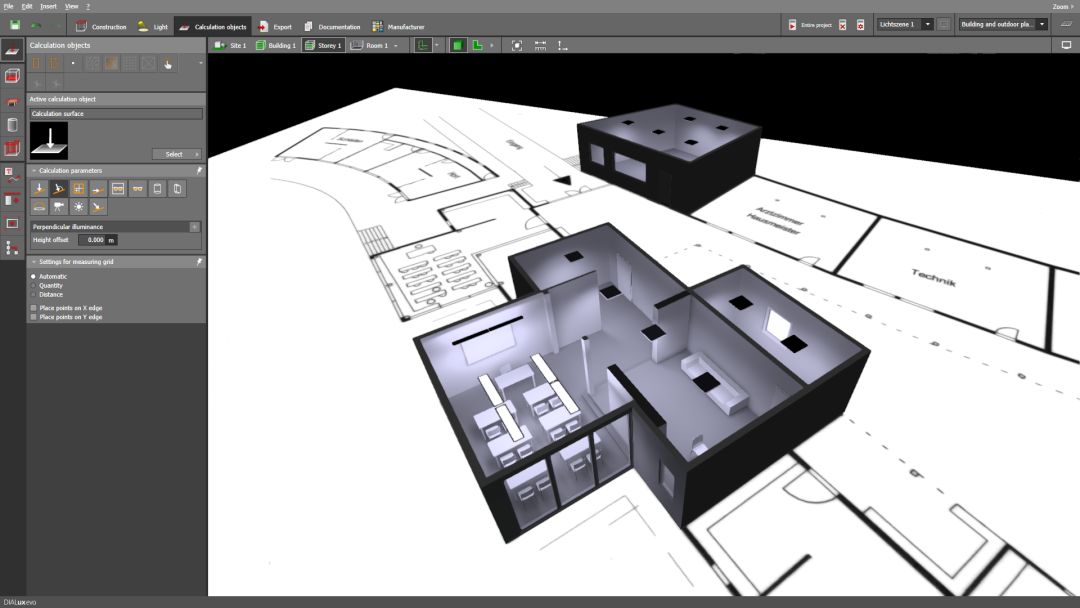This screenshot has width=1080, height=608.
Task: Tick Place points on Y edge checkbox
Action: pyautogui.click(x=33, y=317)
